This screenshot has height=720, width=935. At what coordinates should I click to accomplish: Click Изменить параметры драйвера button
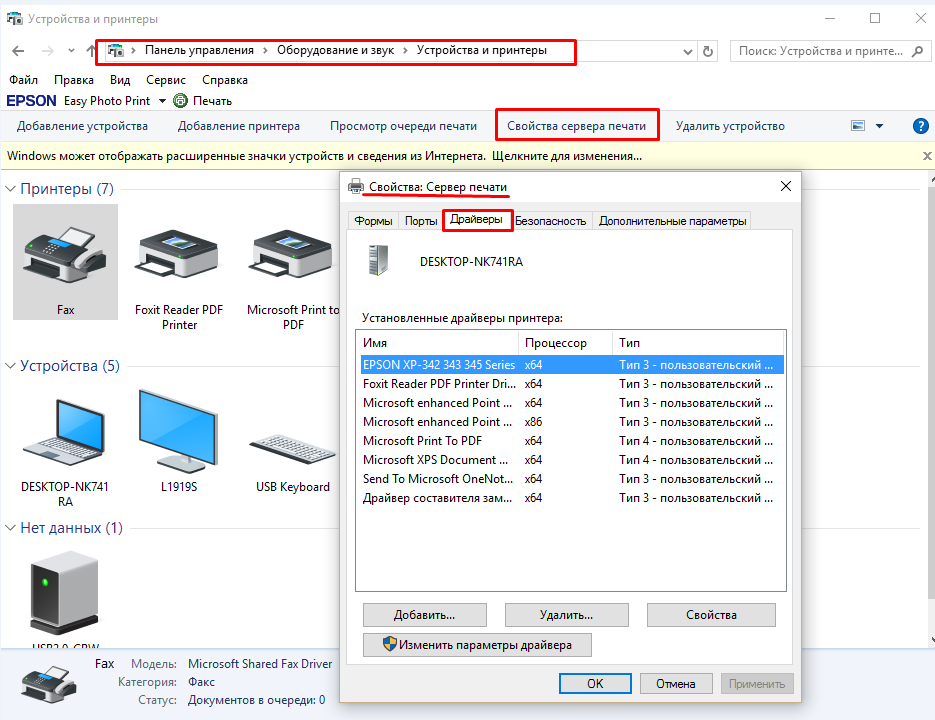pyautogui.click(x=477, y=645)
